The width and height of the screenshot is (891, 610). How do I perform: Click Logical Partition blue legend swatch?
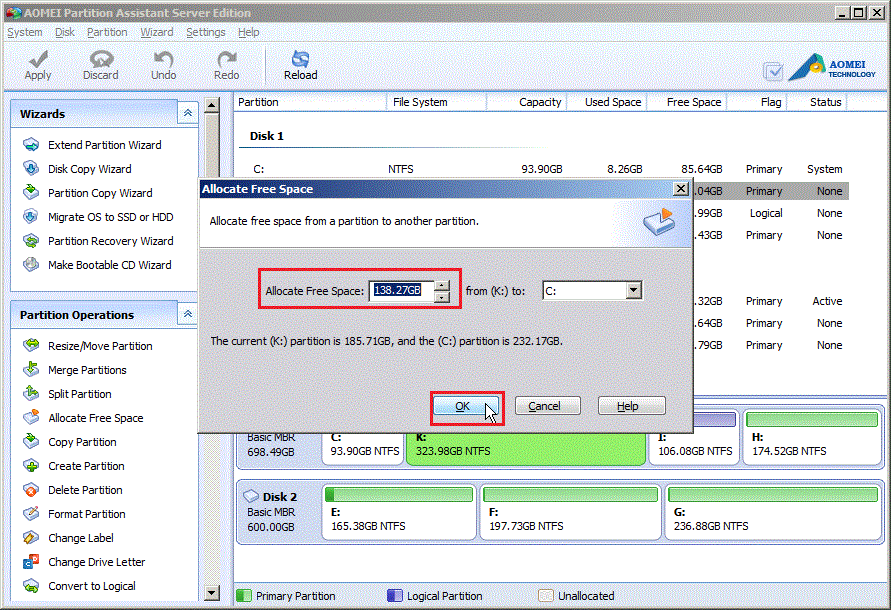[x=394, y=595]
